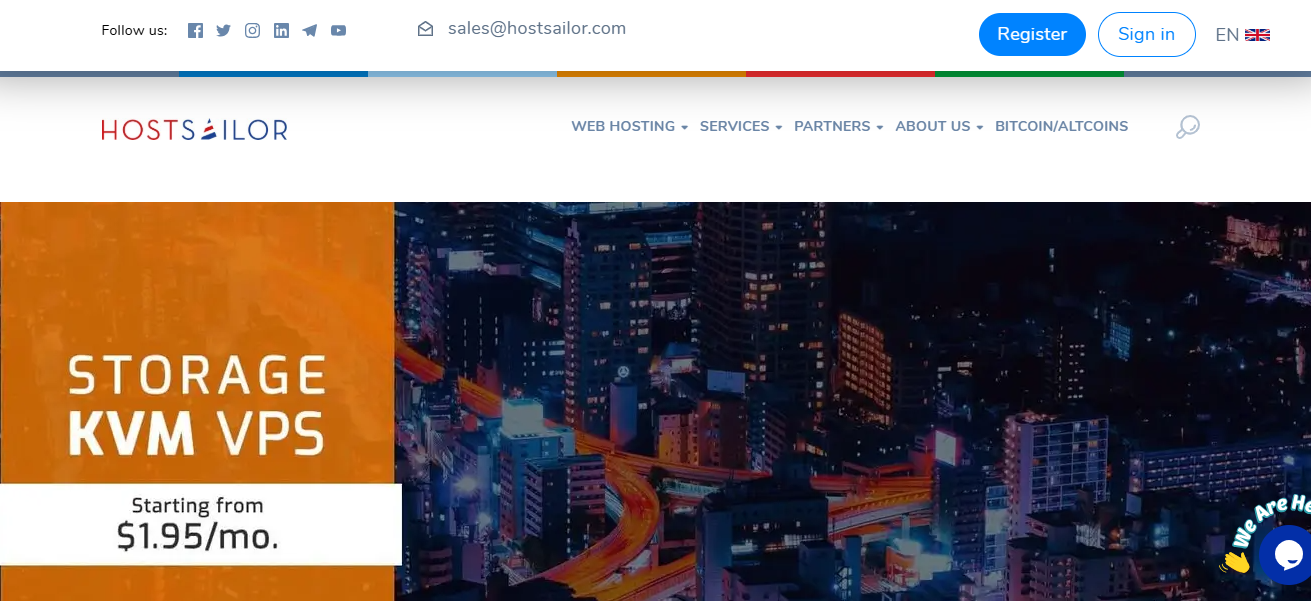Open the Telegram social icon

310,30
